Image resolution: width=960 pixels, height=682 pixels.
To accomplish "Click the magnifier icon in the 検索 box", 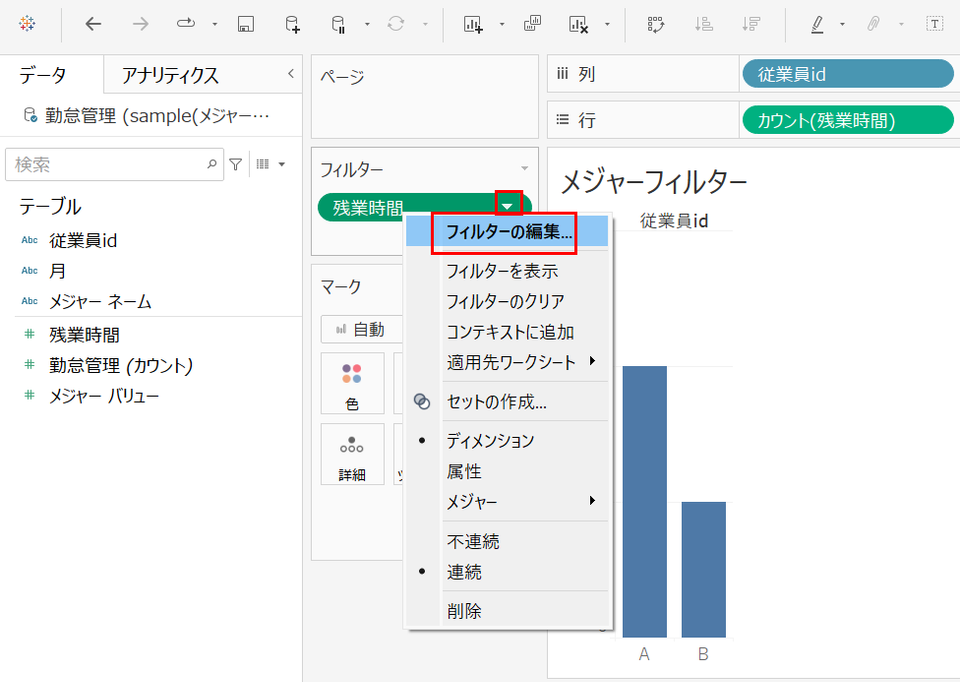I will click(x=212, y=164).
